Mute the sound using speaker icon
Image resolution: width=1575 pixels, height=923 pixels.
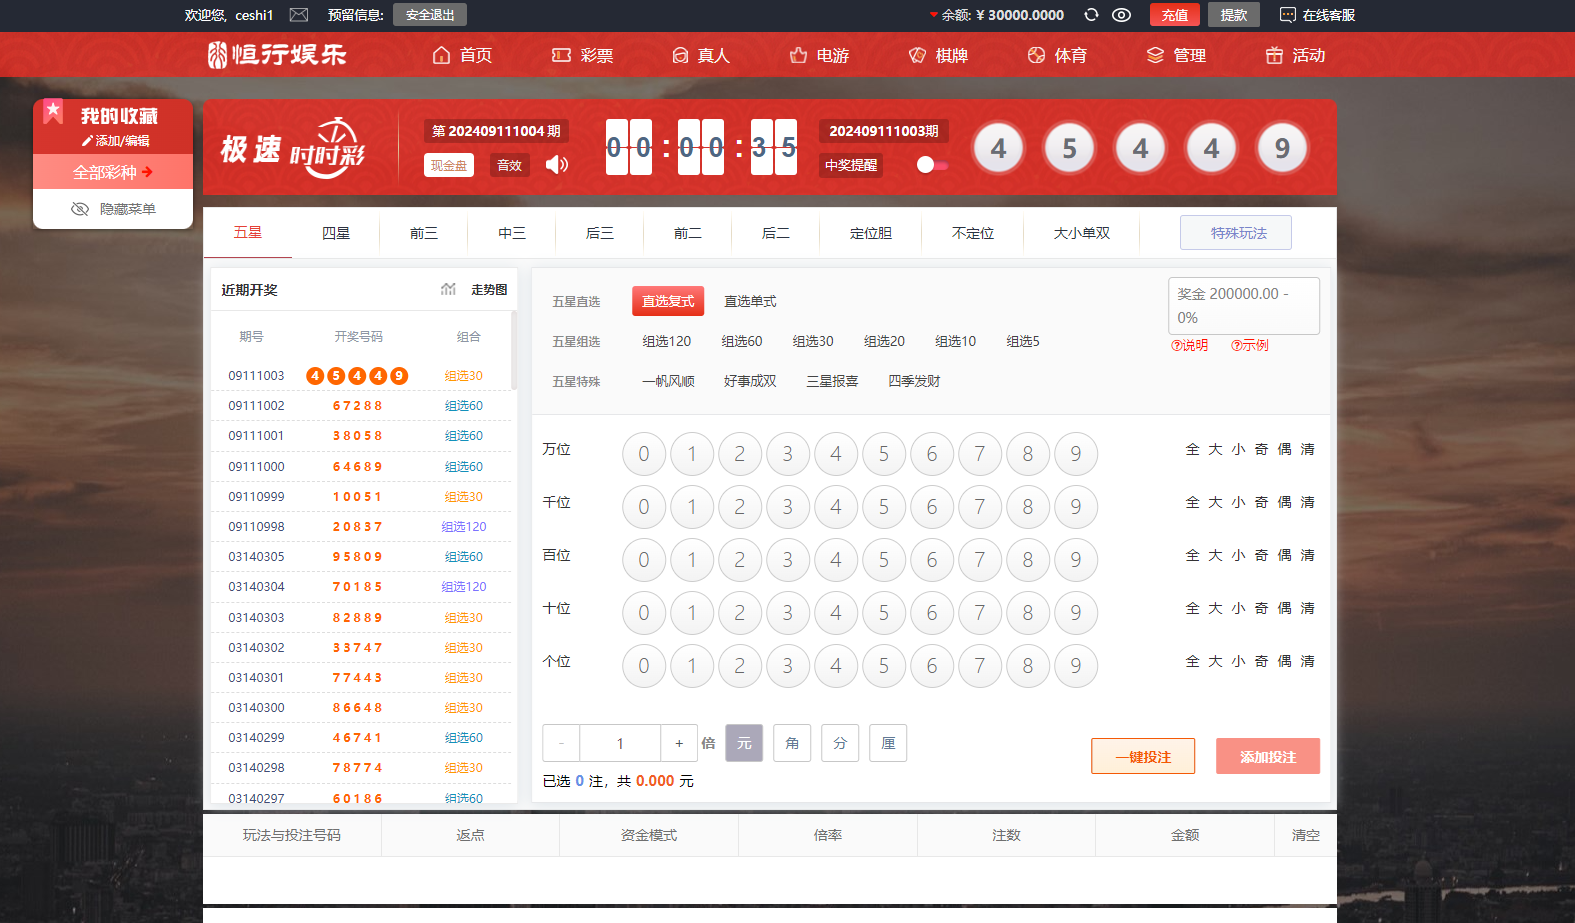click(557, 165)
